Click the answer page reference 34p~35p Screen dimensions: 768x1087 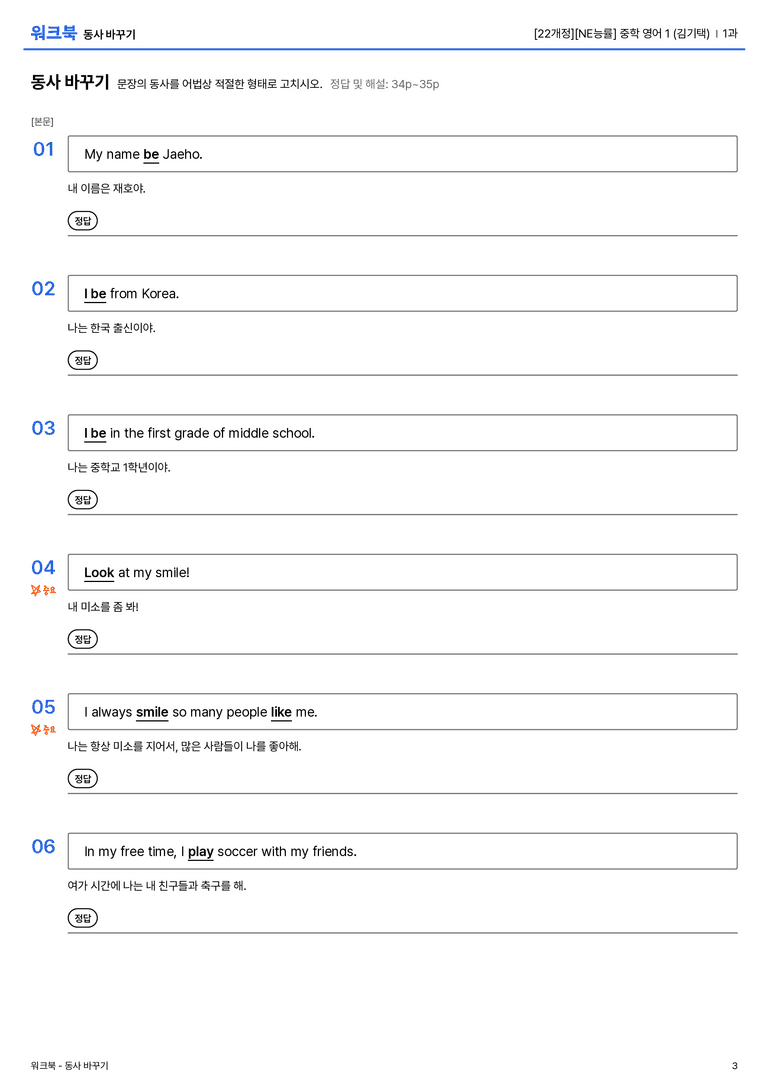[415, 84]
